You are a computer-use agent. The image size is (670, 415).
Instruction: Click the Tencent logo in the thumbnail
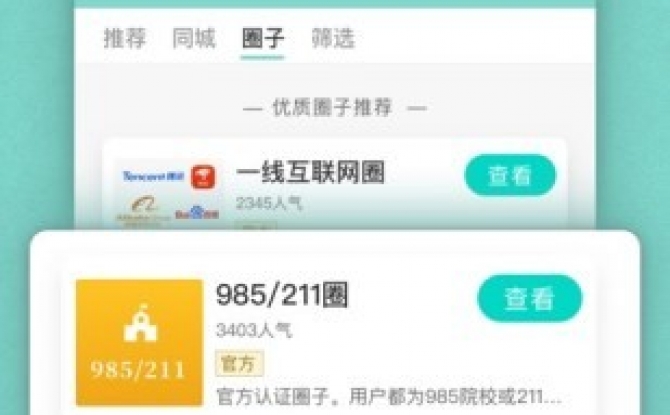[x=153, y=176]
